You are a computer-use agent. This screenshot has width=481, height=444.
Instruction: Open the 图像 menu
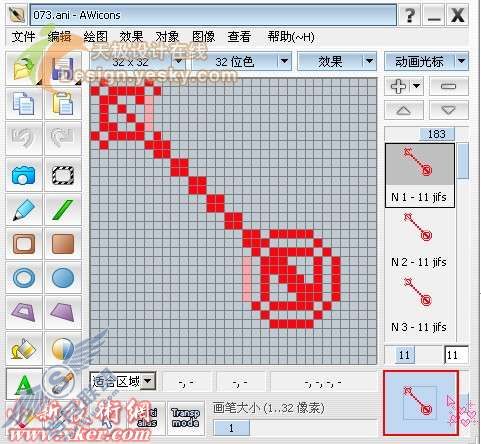(x=204, y=37)
